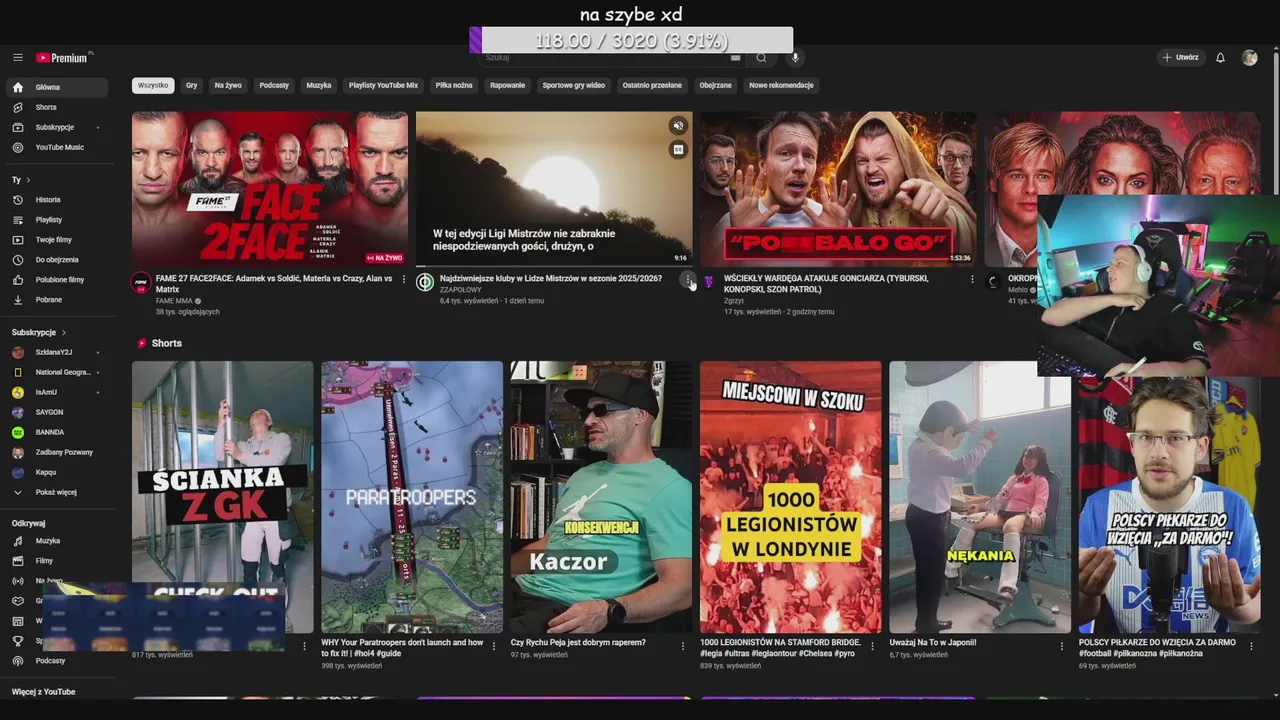Screen dimensions: 1280x720
Task: Click the Utwórz create button
Action: [x=1180, y=58]
